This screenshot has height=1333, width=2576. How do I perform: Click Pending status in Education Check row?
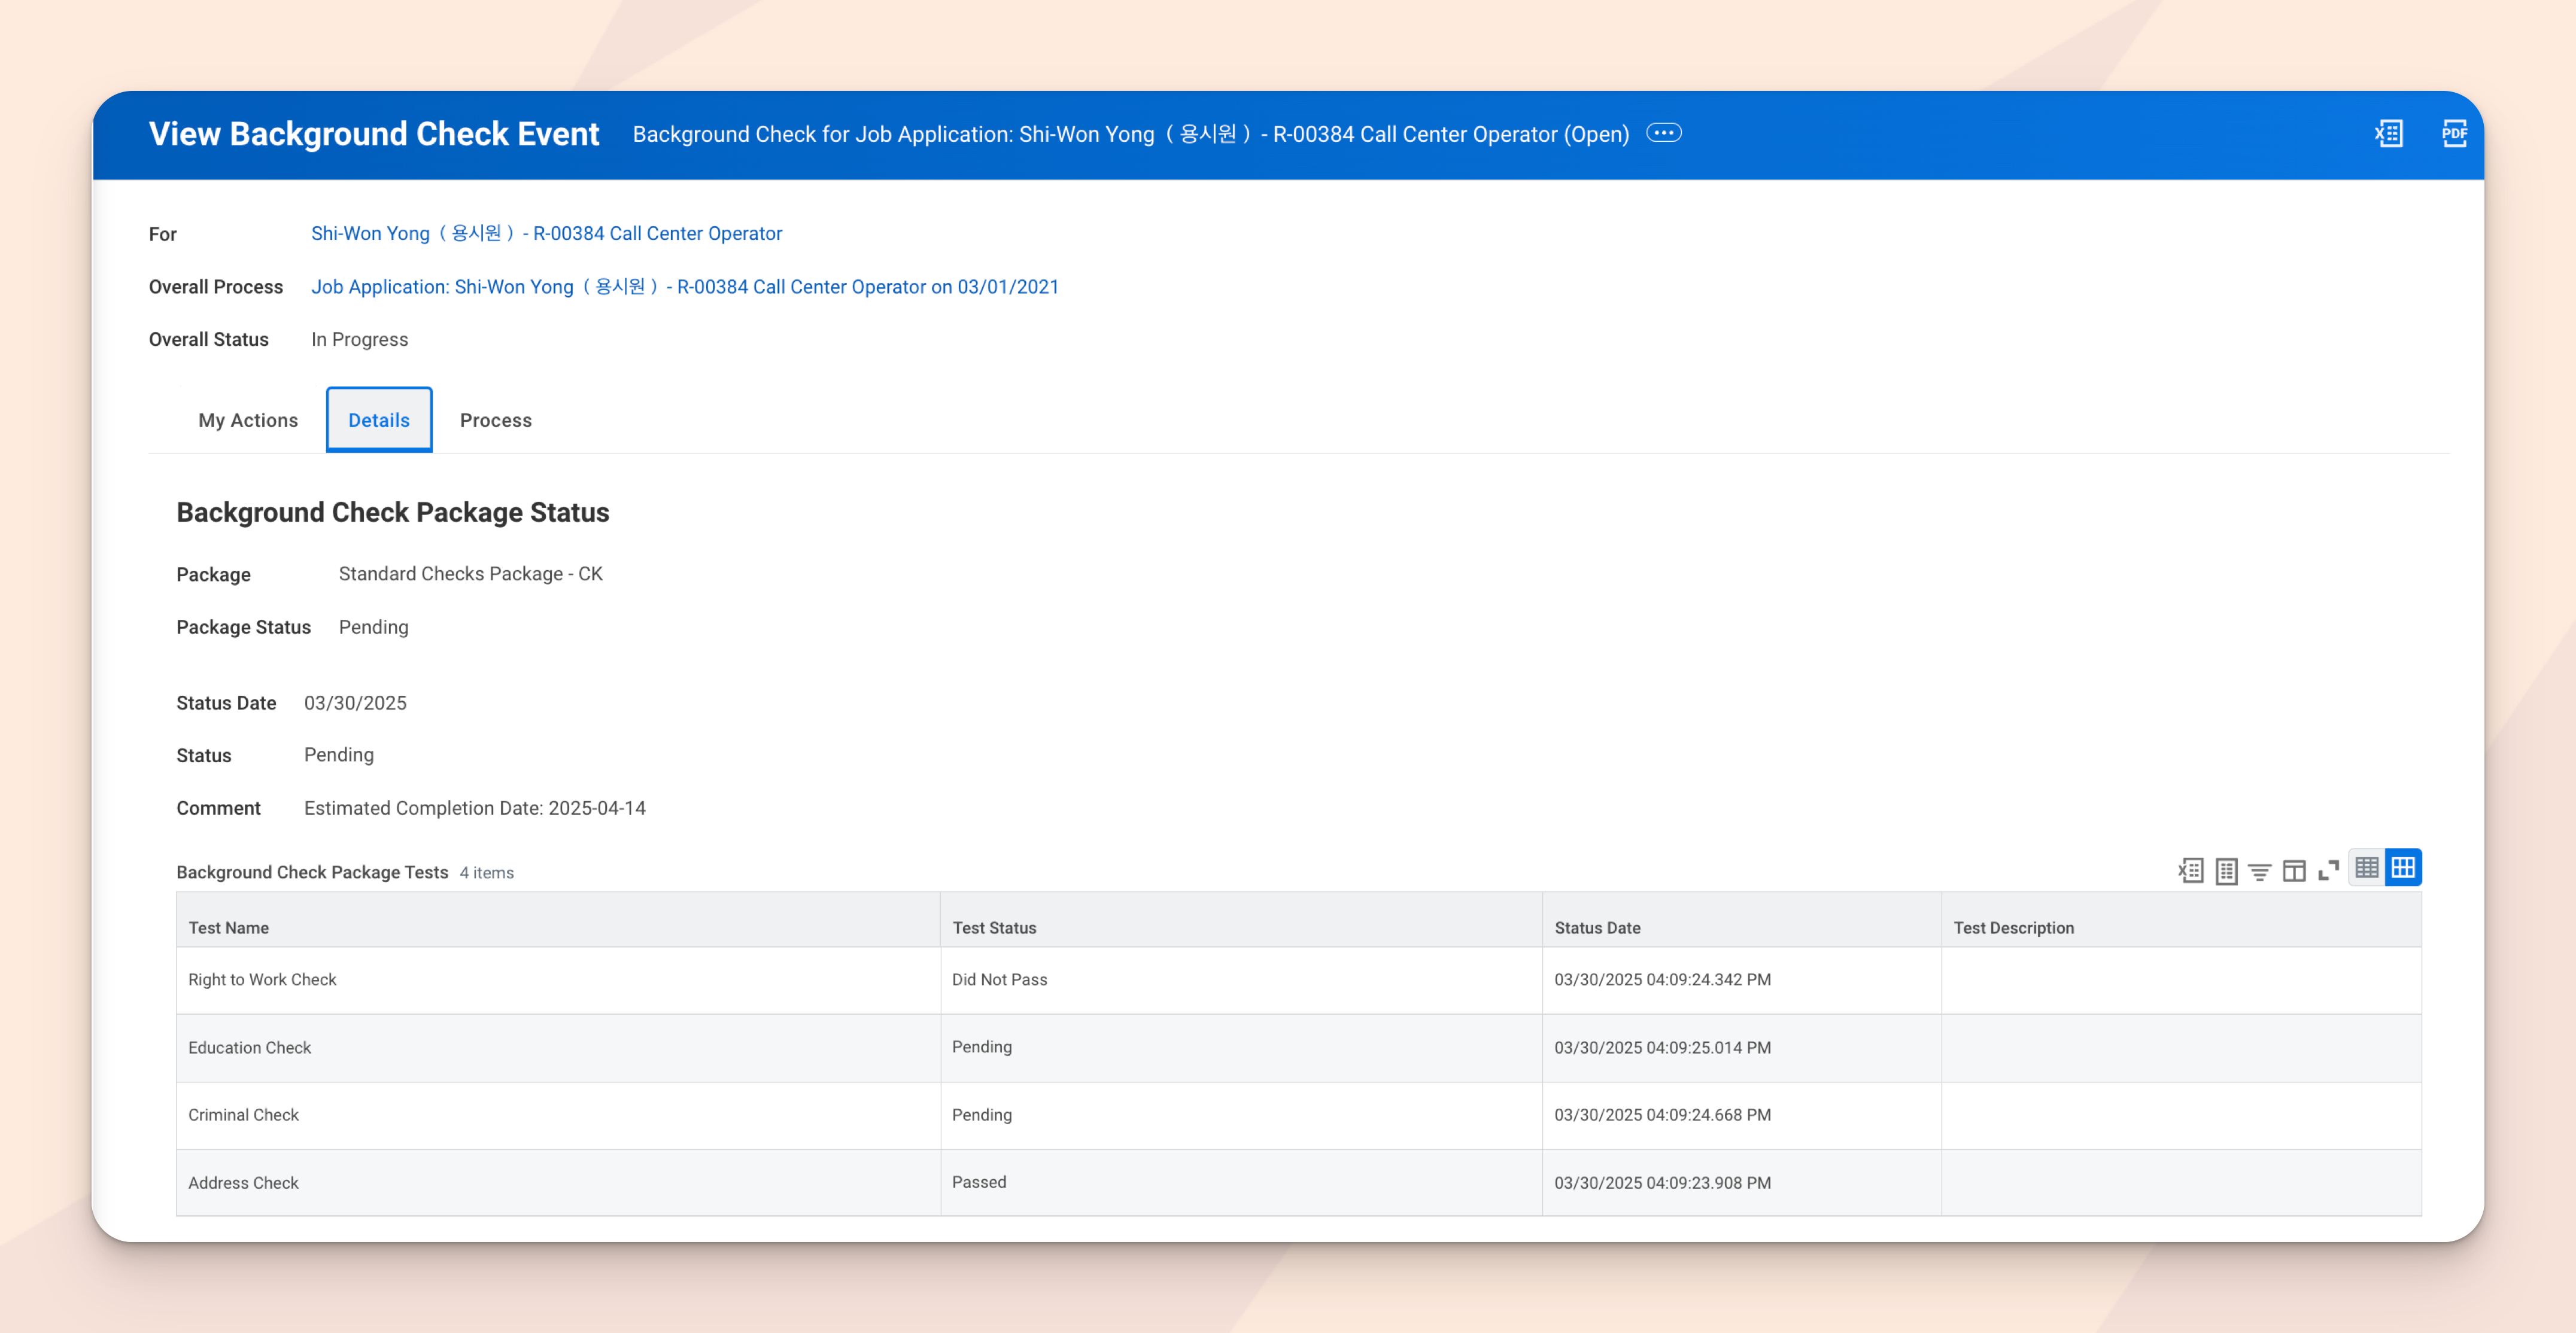click(1241, 1047)
